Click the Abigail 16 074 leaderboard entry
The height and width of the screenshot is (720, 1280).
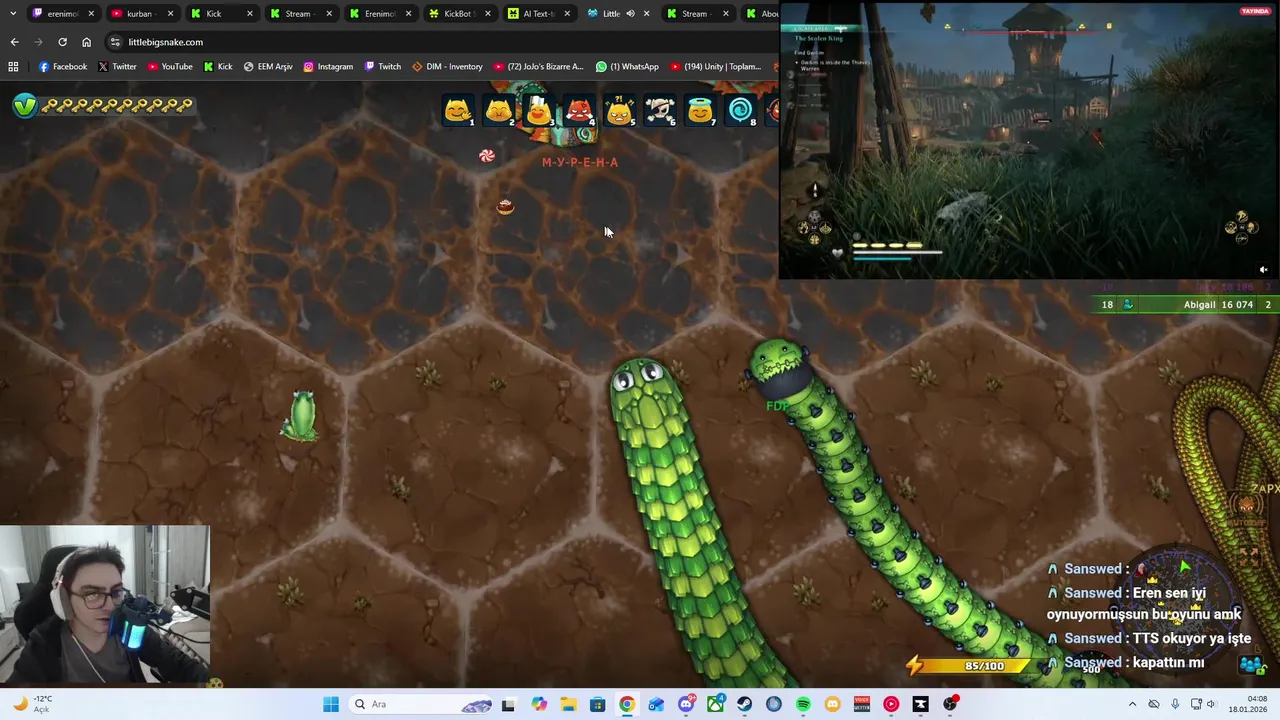pos(1187,305)
